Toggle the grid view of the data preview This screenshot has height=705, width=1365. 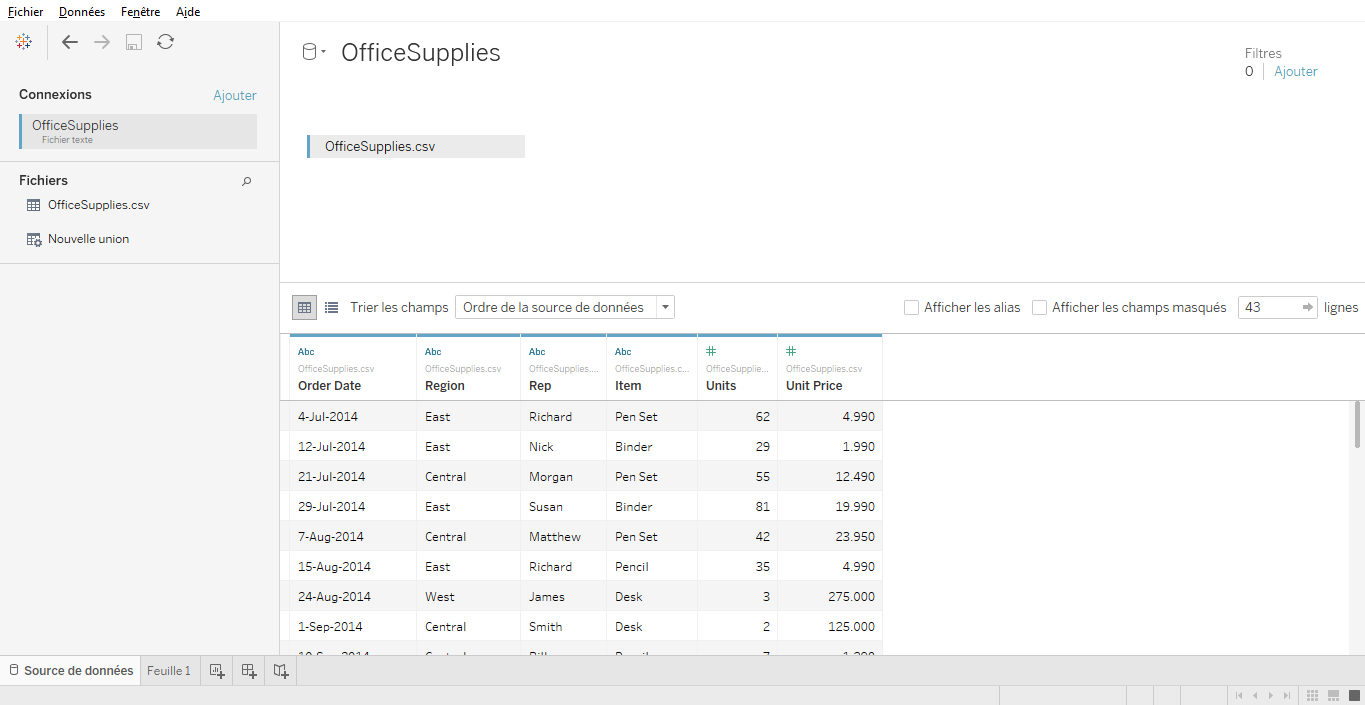pyautogui.click(x=304, y=307)
